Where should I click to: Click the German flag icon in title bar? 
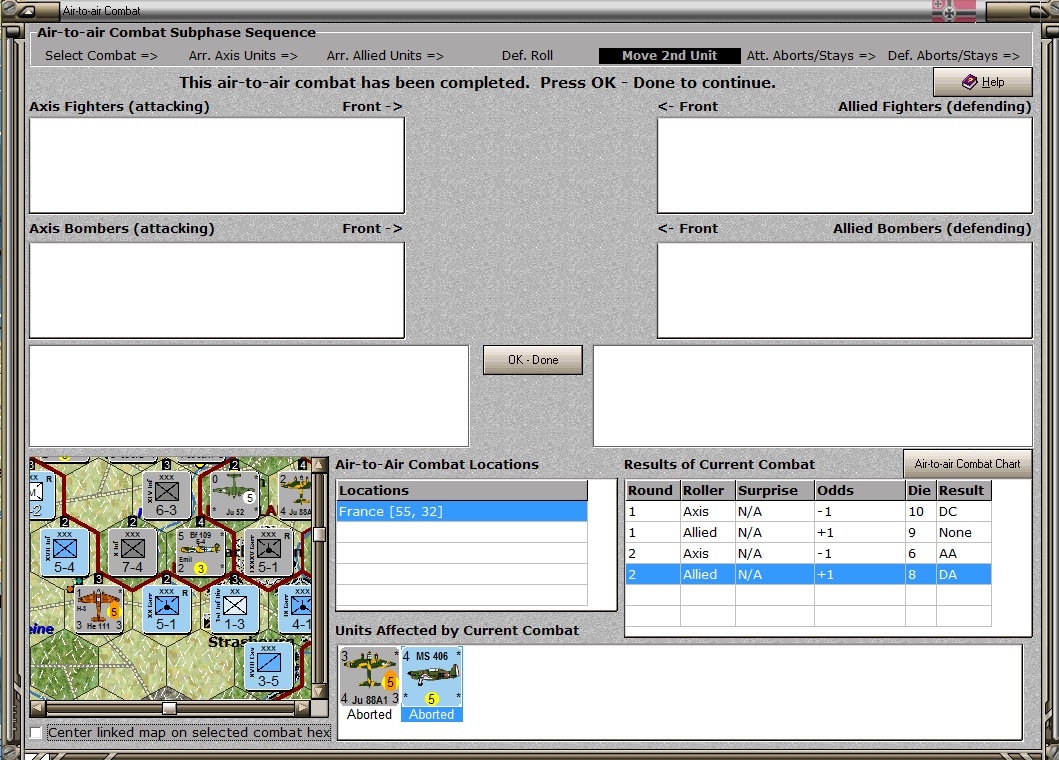(x=954, y=11)
